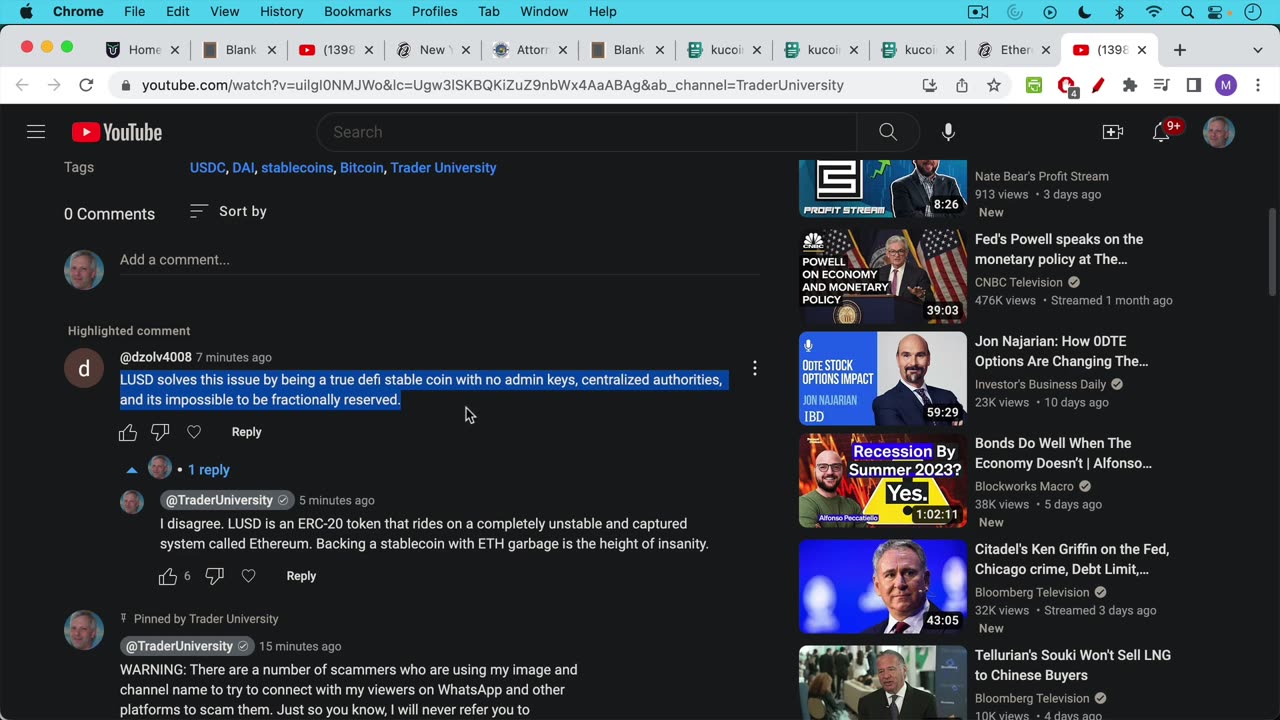1280x720 pixels.
Task: Open the Tellurian's Souki video title
Action: click(x=1073, y=665)
